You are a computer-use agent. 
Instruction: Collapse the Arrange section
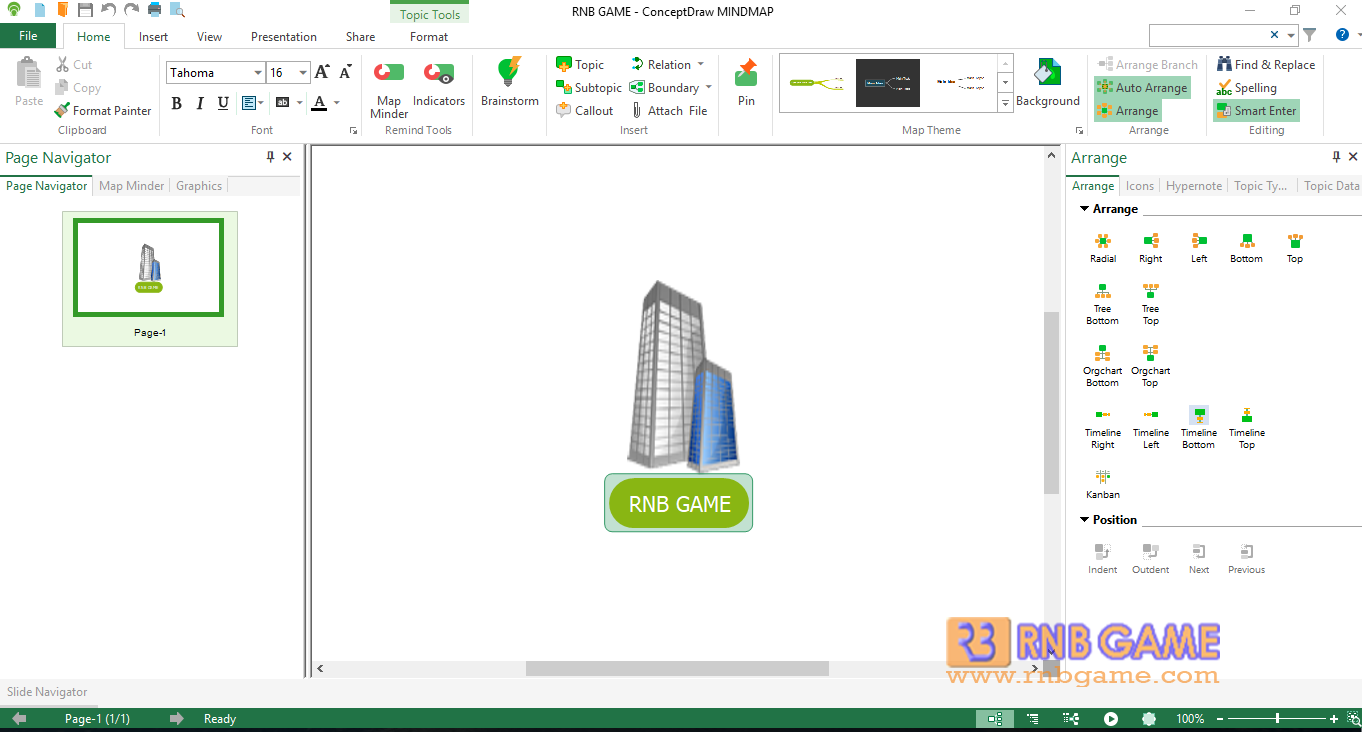pos(1085,209)
